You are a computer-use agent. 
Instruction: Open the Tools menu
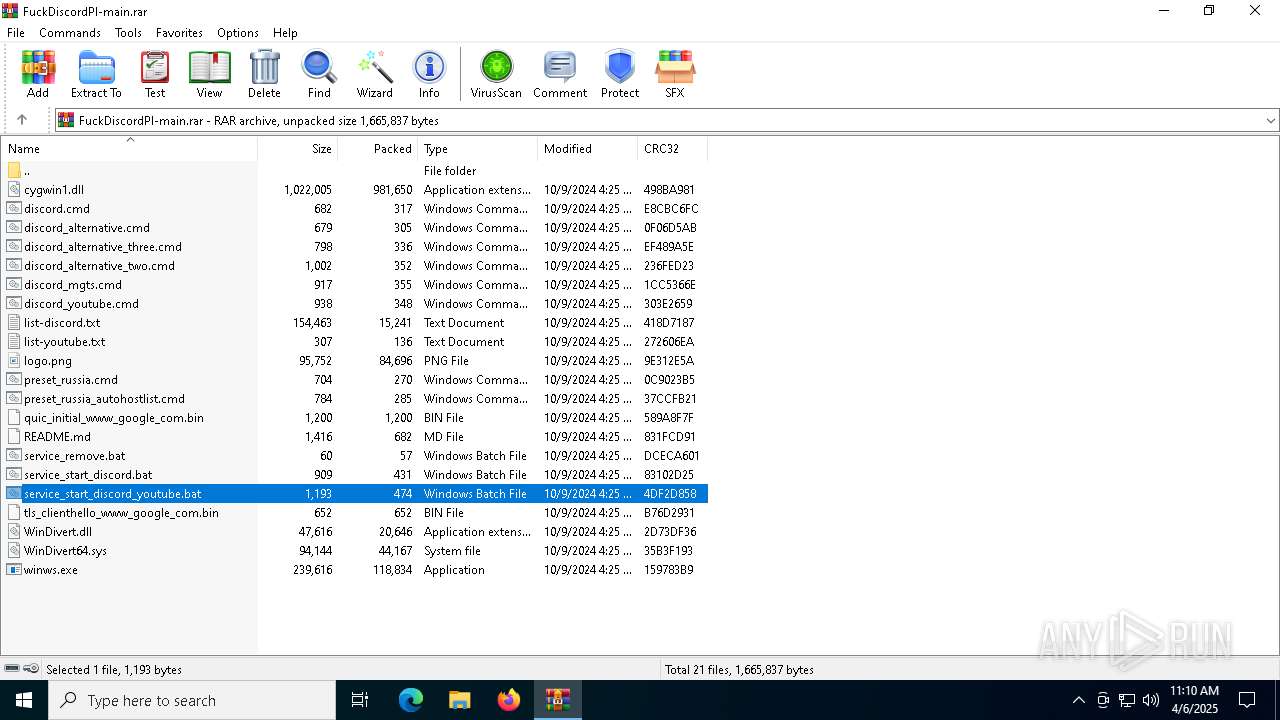point(128,33)
